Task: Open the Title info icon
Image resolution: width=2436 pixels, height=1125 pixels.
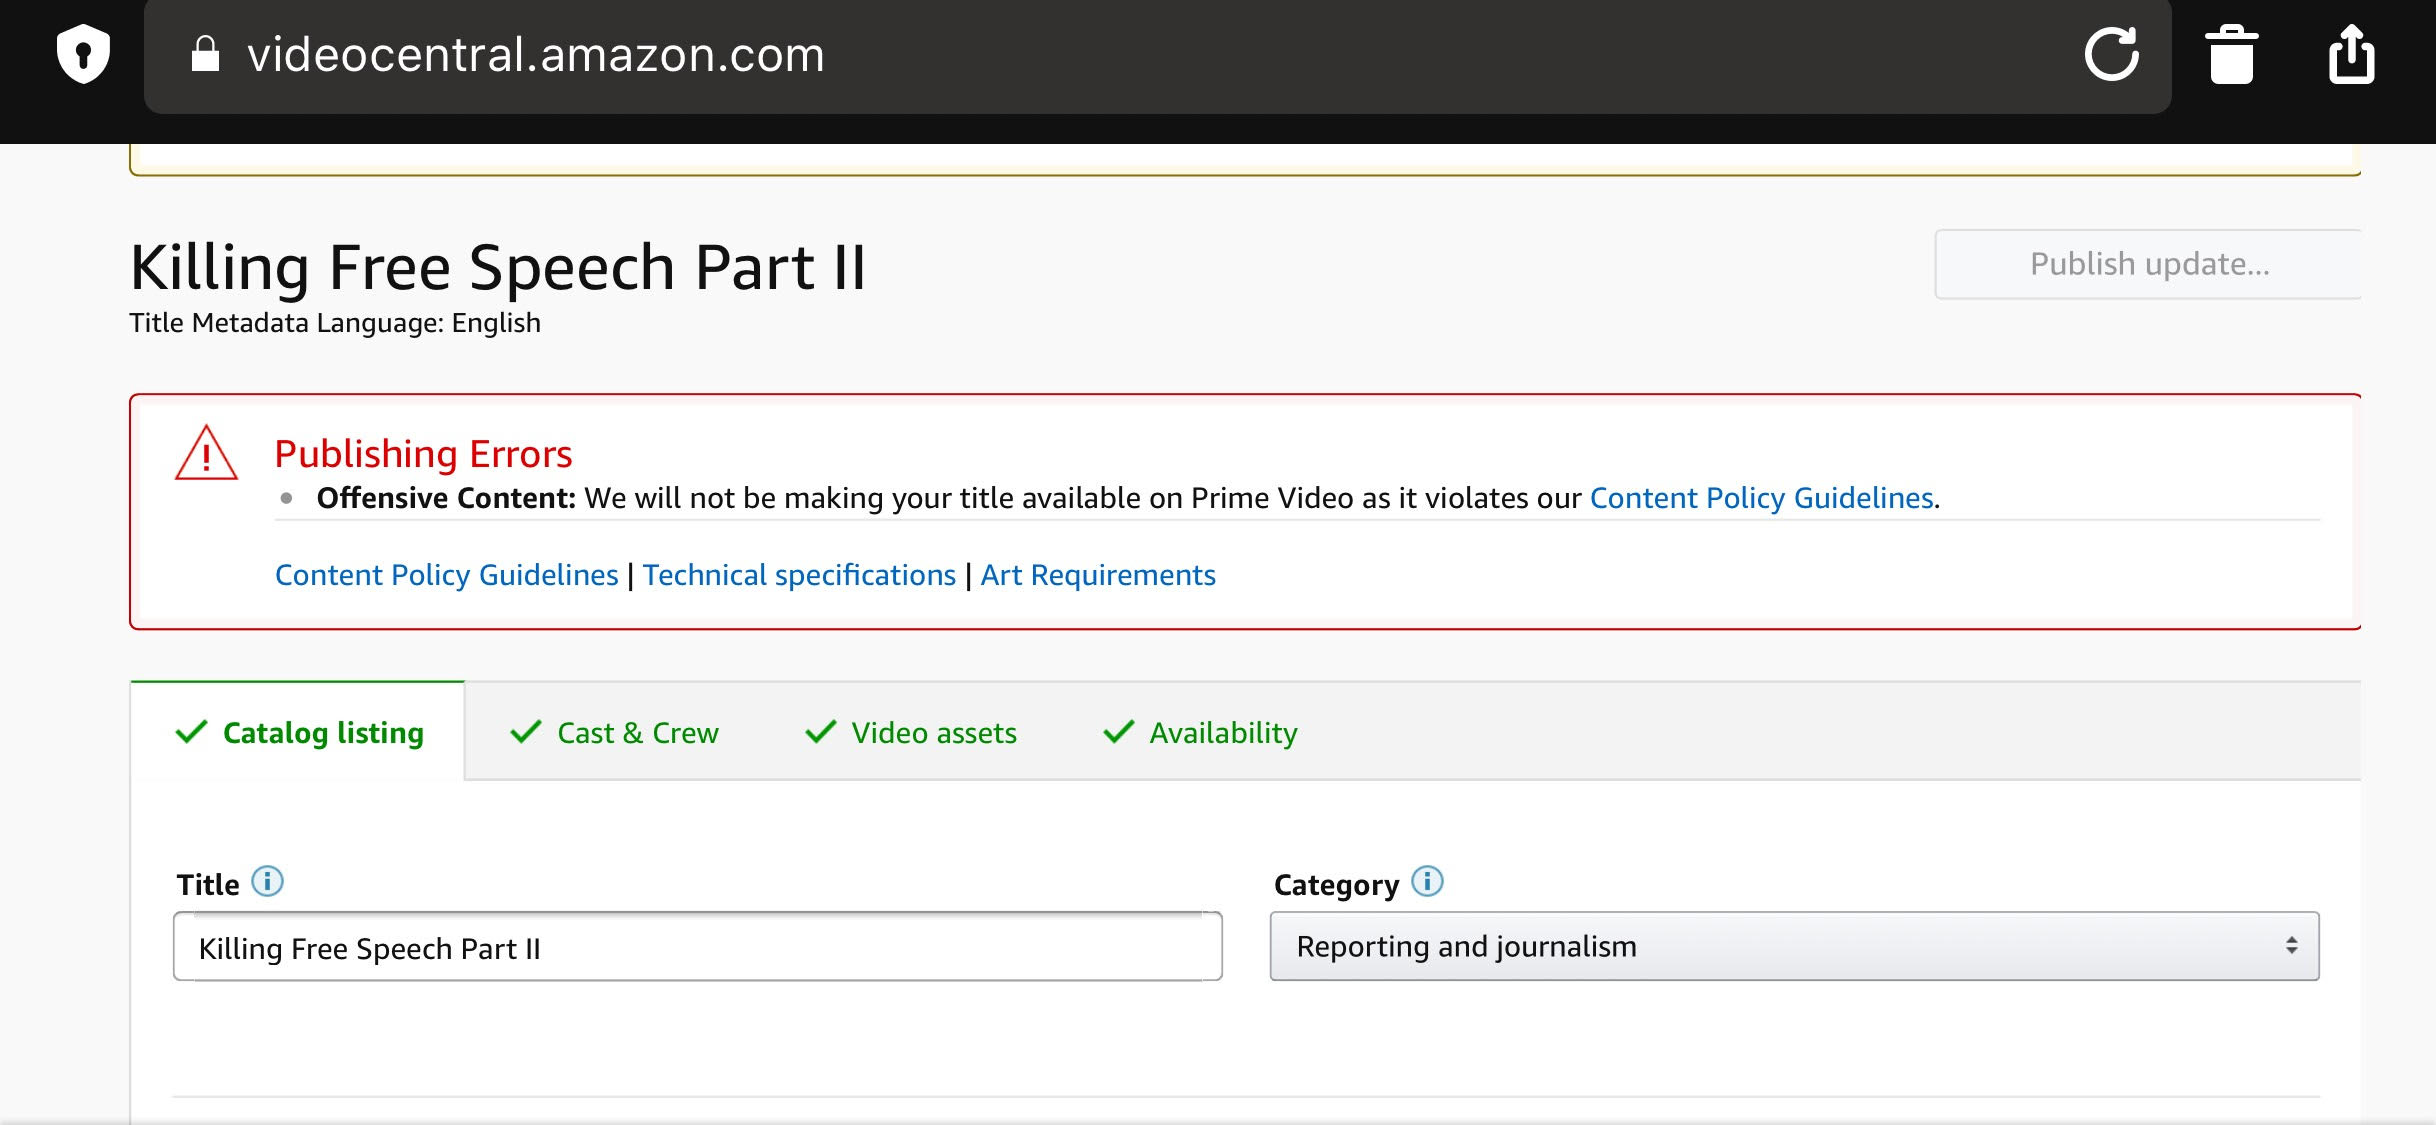Action: point(267,881)
